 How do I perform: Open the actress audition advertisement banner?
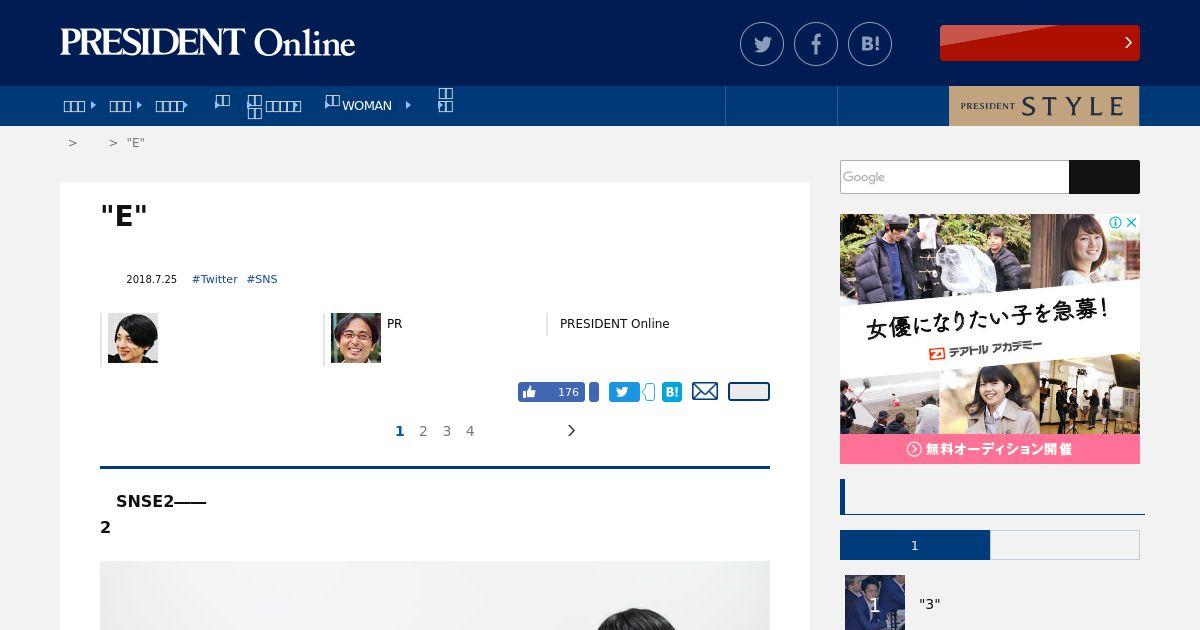click(x=990, y=339)
